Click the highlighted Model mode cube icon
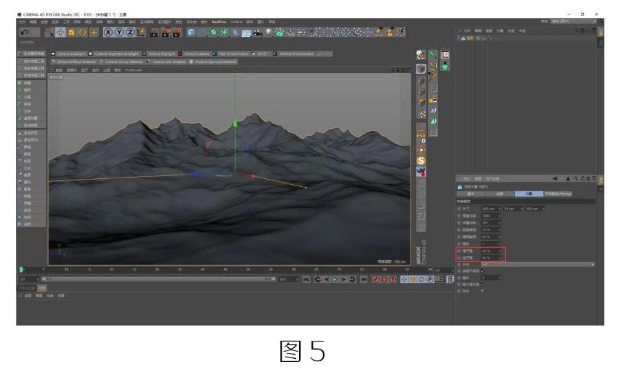 [x=421, y=69]
